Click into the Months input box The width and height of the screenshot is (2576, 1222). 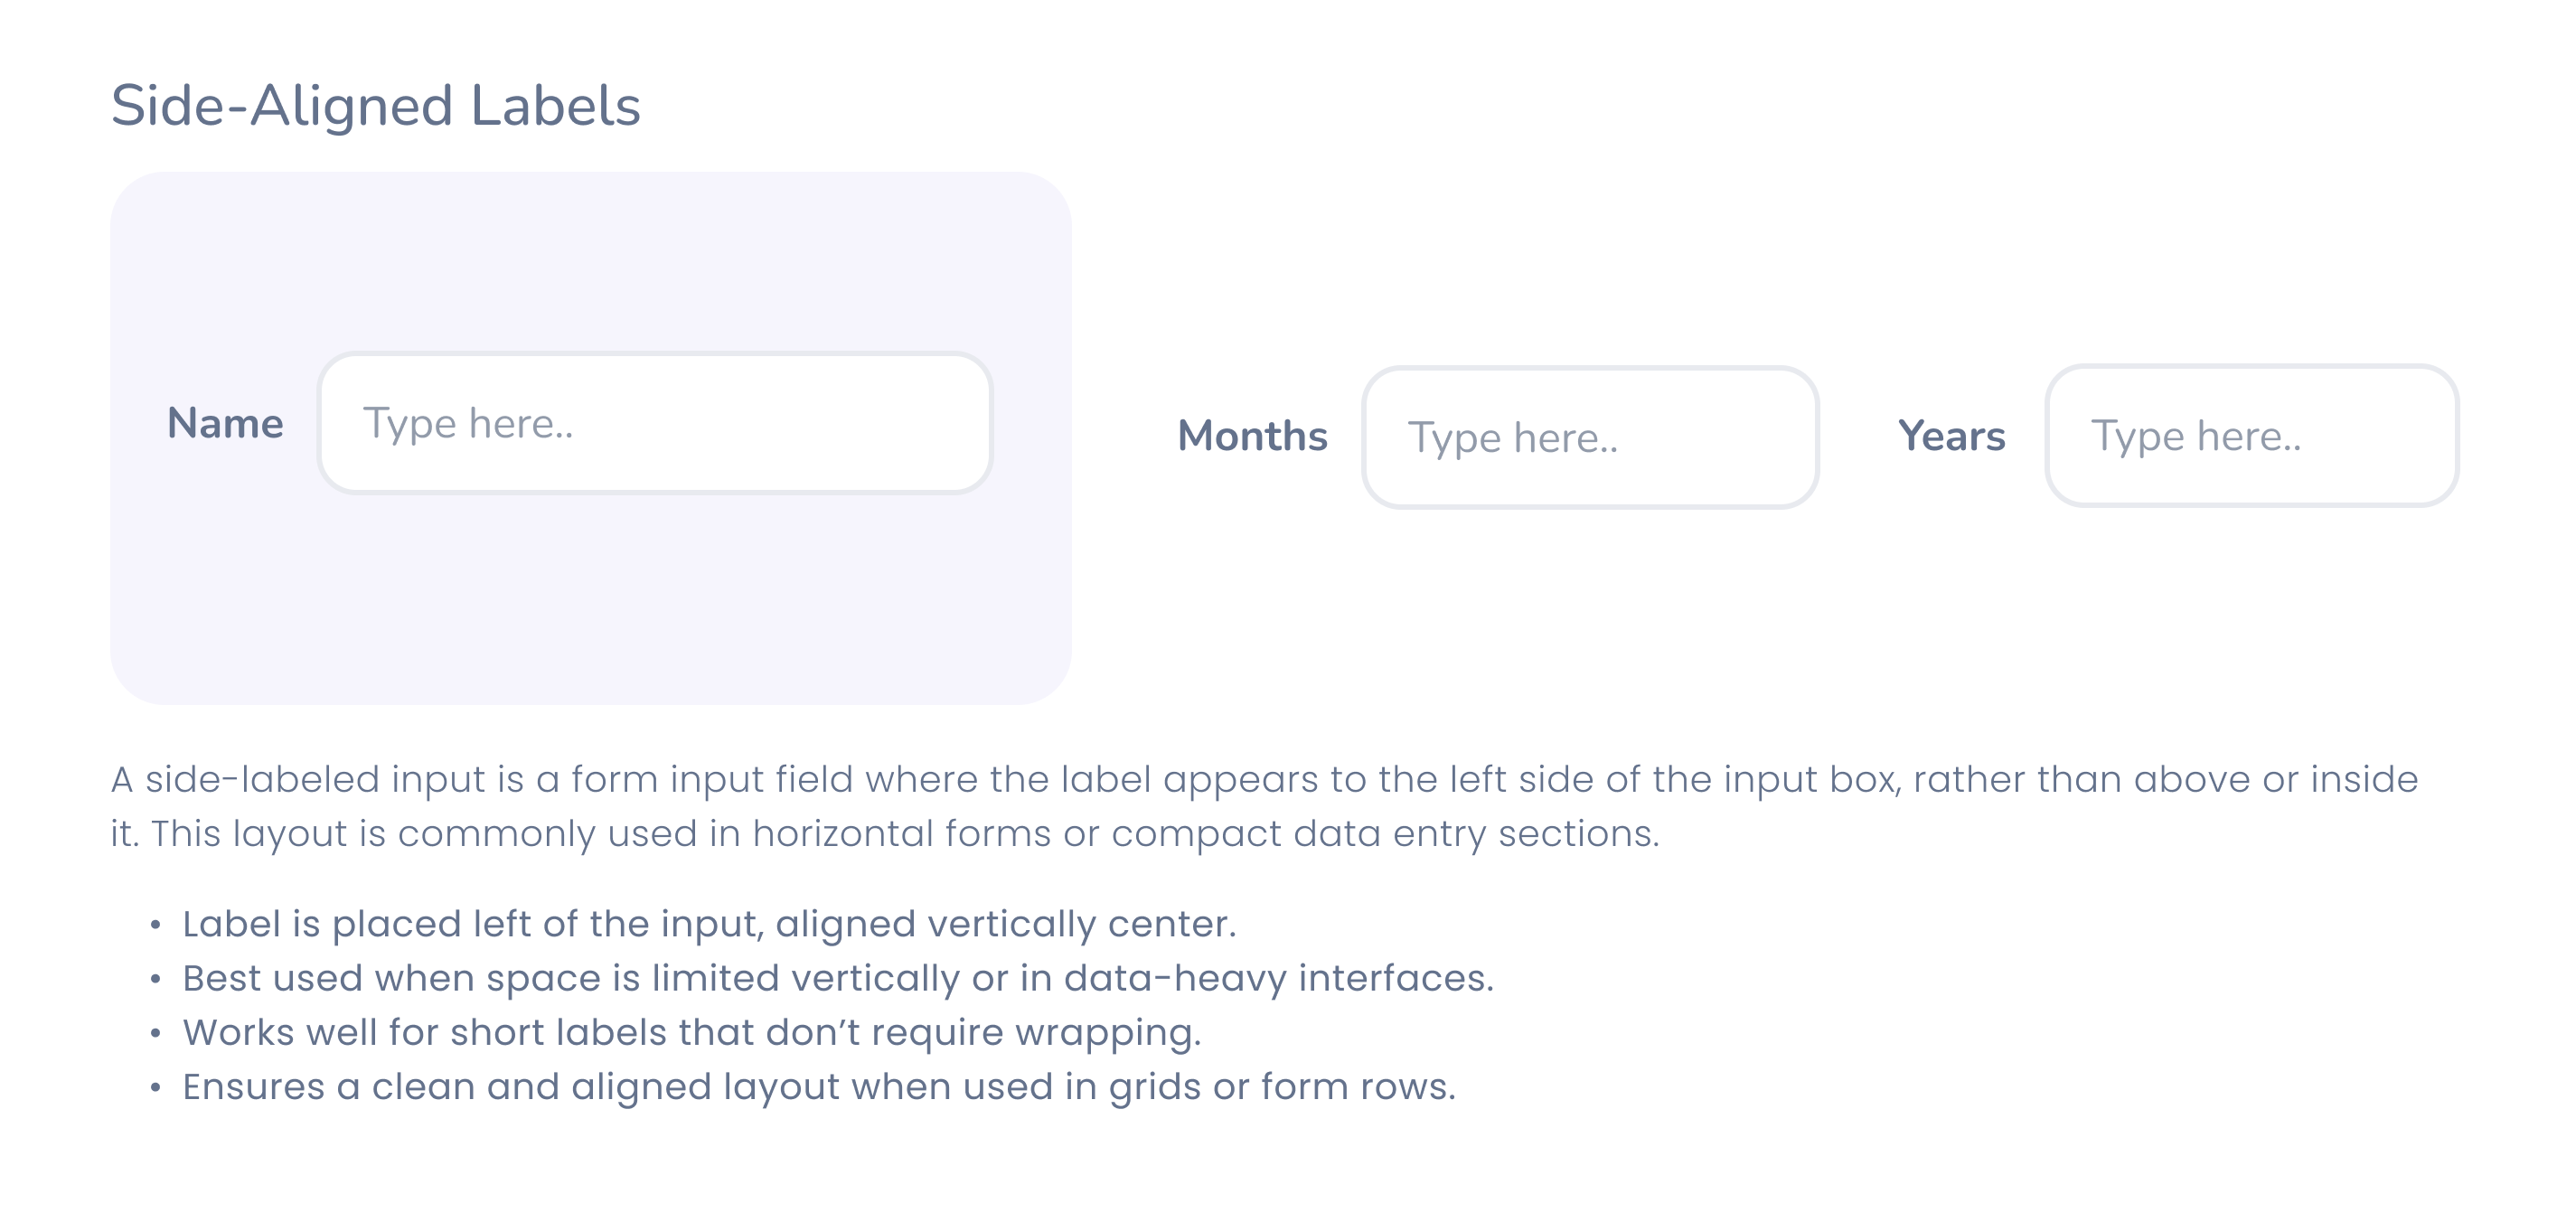[x=1590, y=437]
